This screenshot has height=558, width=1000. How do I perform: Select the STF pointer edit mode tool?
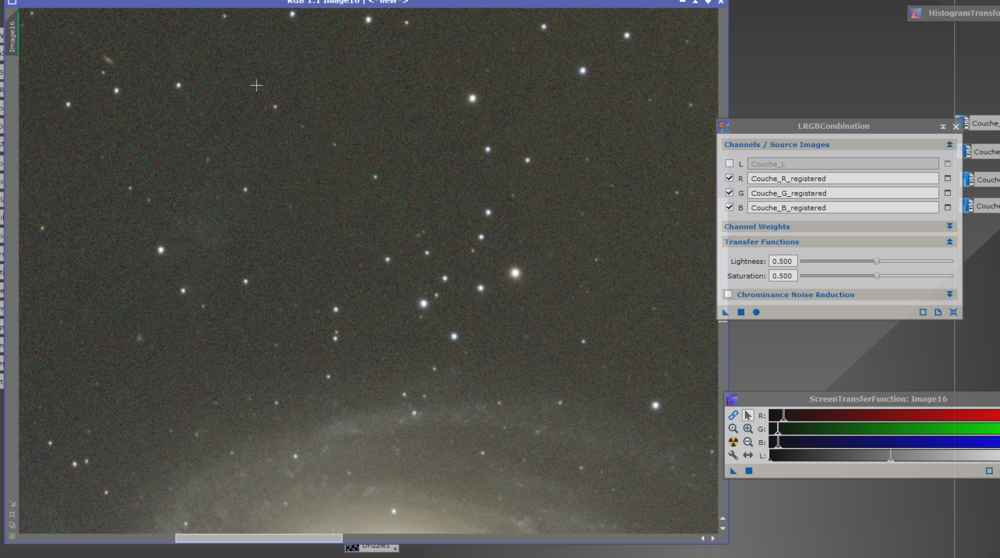point(748,415)
